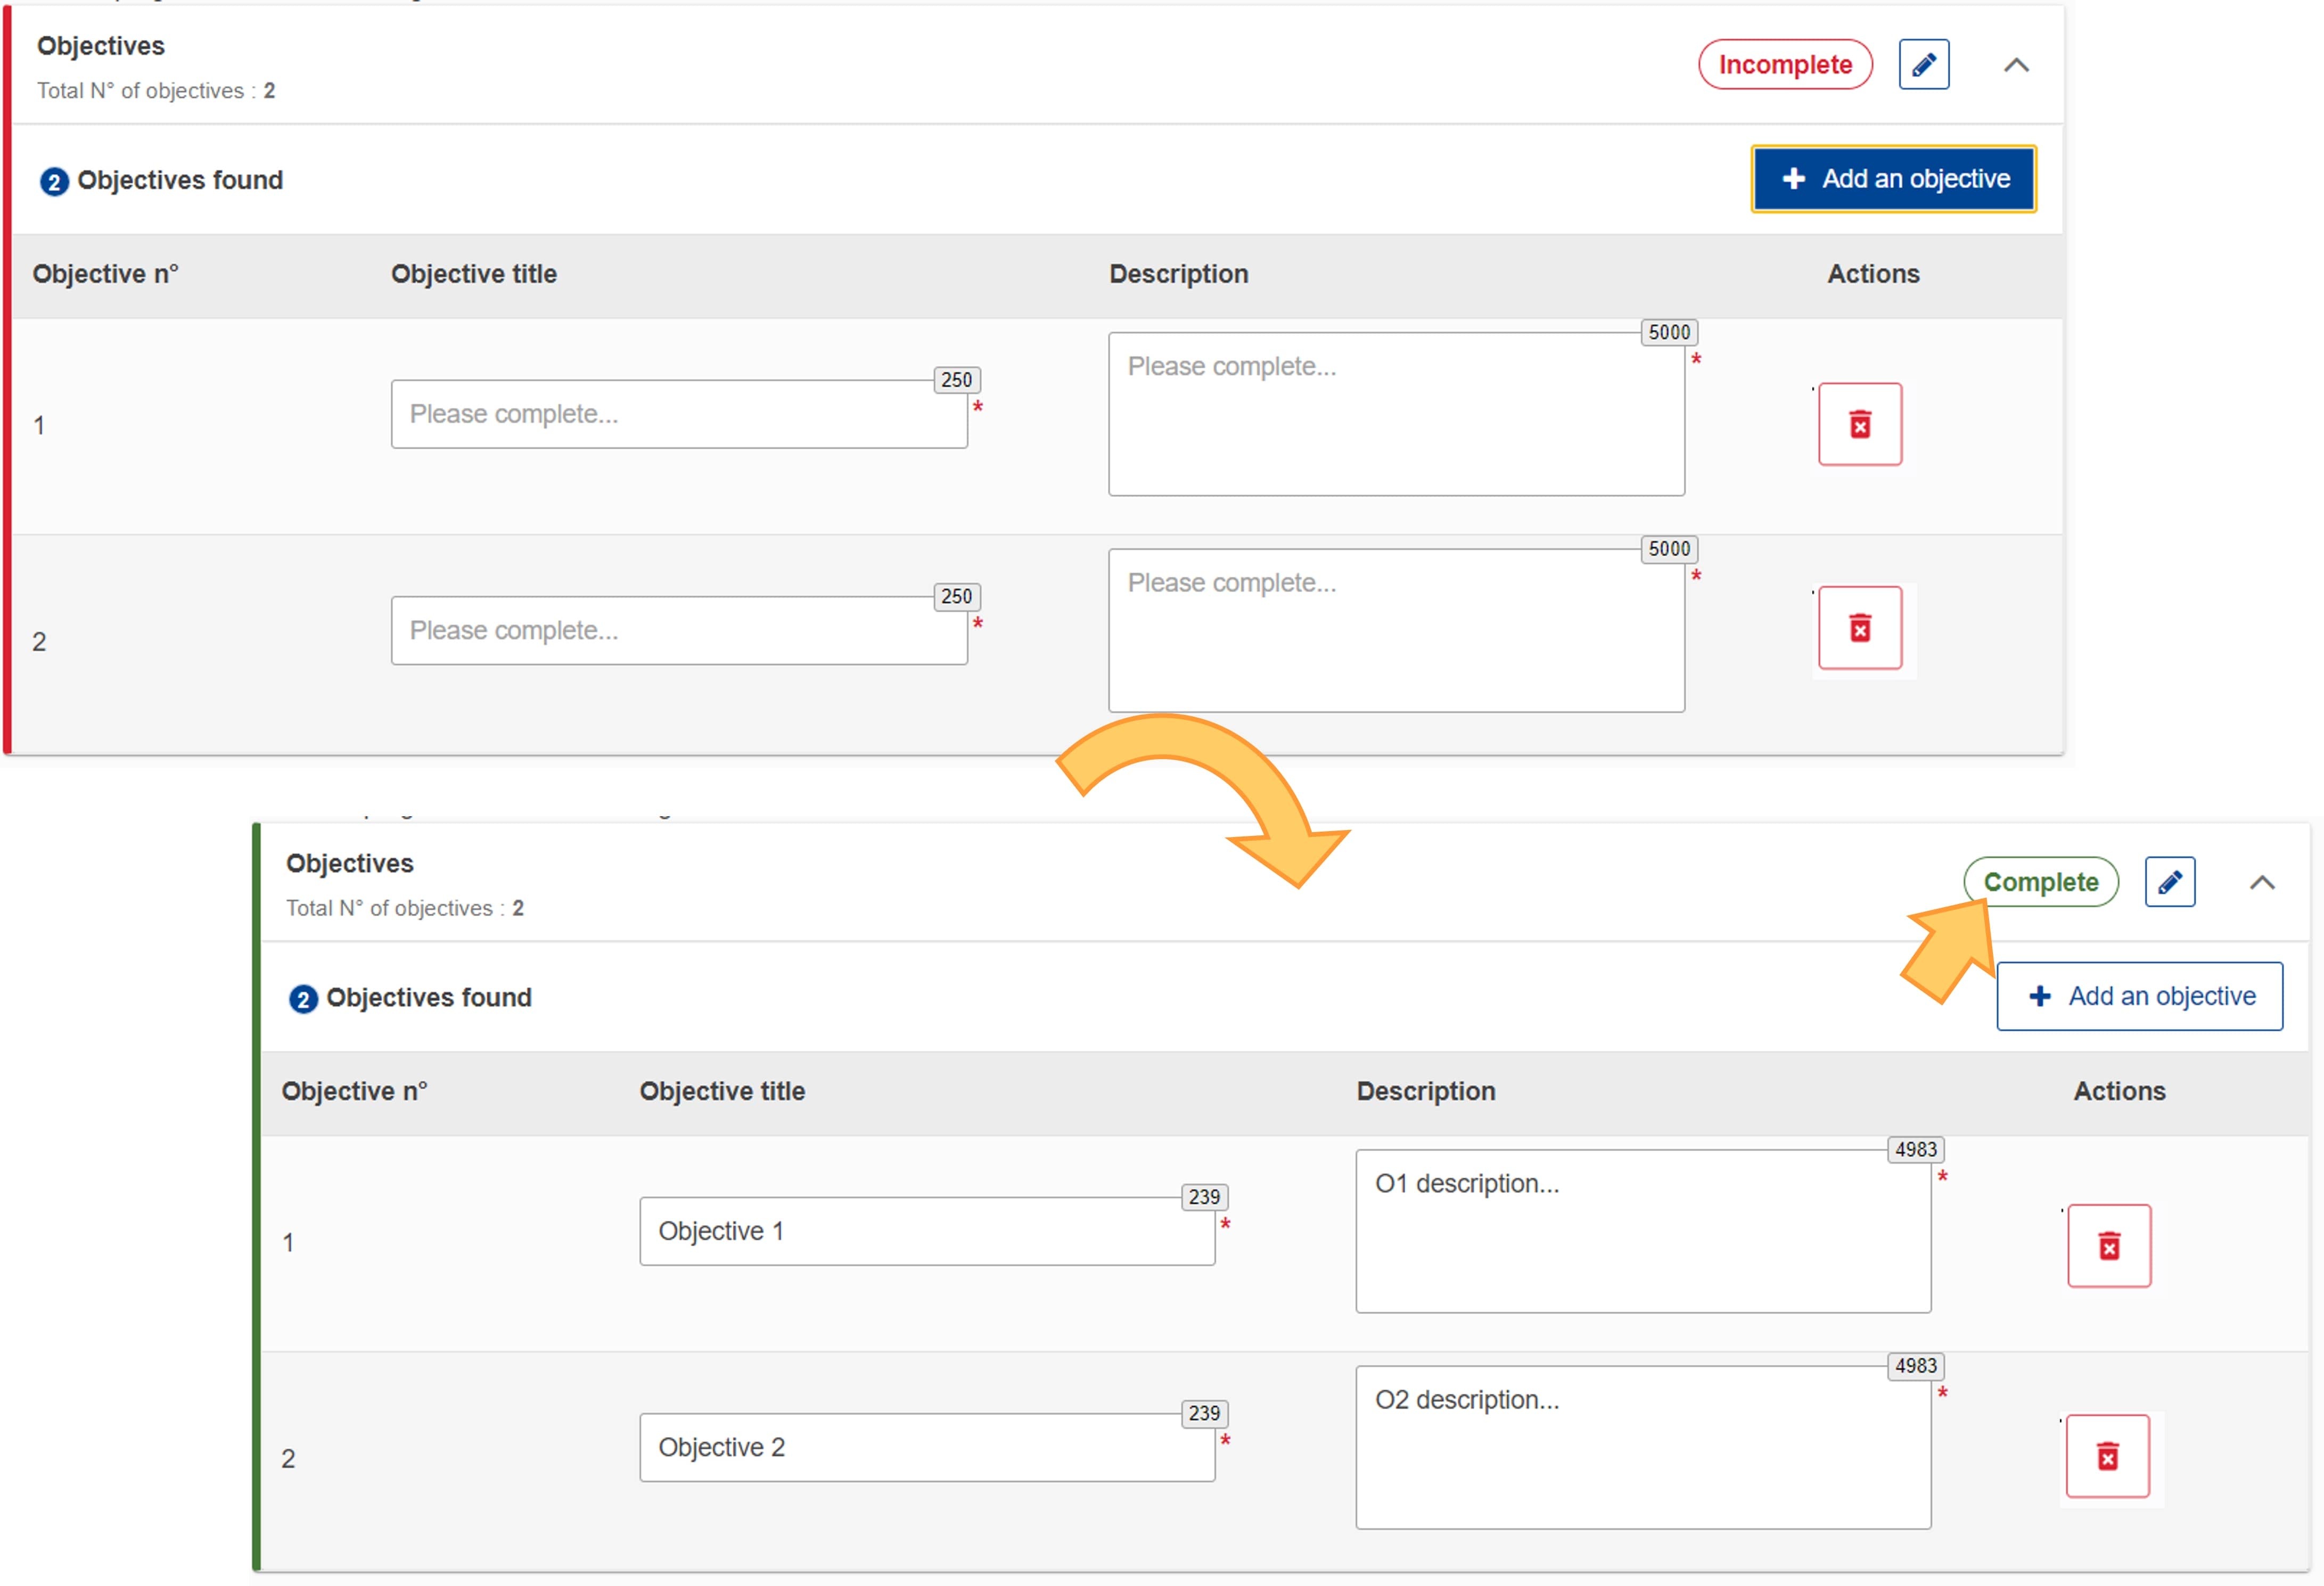The image size is (2324, 1586).
Task: Click the 239 counter on Objective 2 title
Action: (1204, 1413)
